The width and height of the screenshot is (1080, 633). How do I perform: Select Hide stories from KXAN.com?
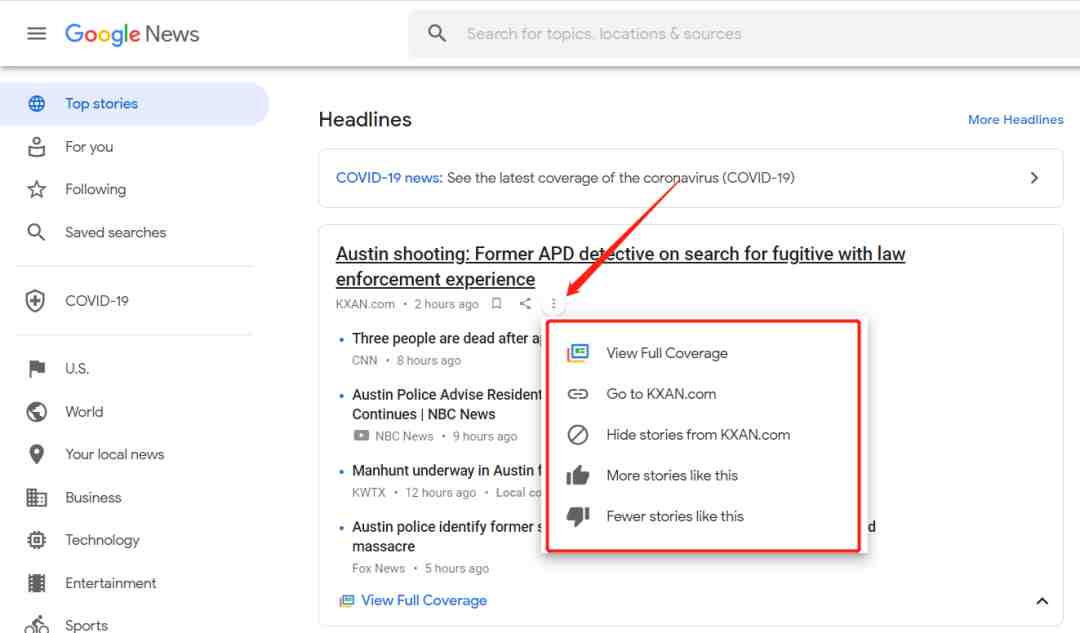[x=698, y=435]
